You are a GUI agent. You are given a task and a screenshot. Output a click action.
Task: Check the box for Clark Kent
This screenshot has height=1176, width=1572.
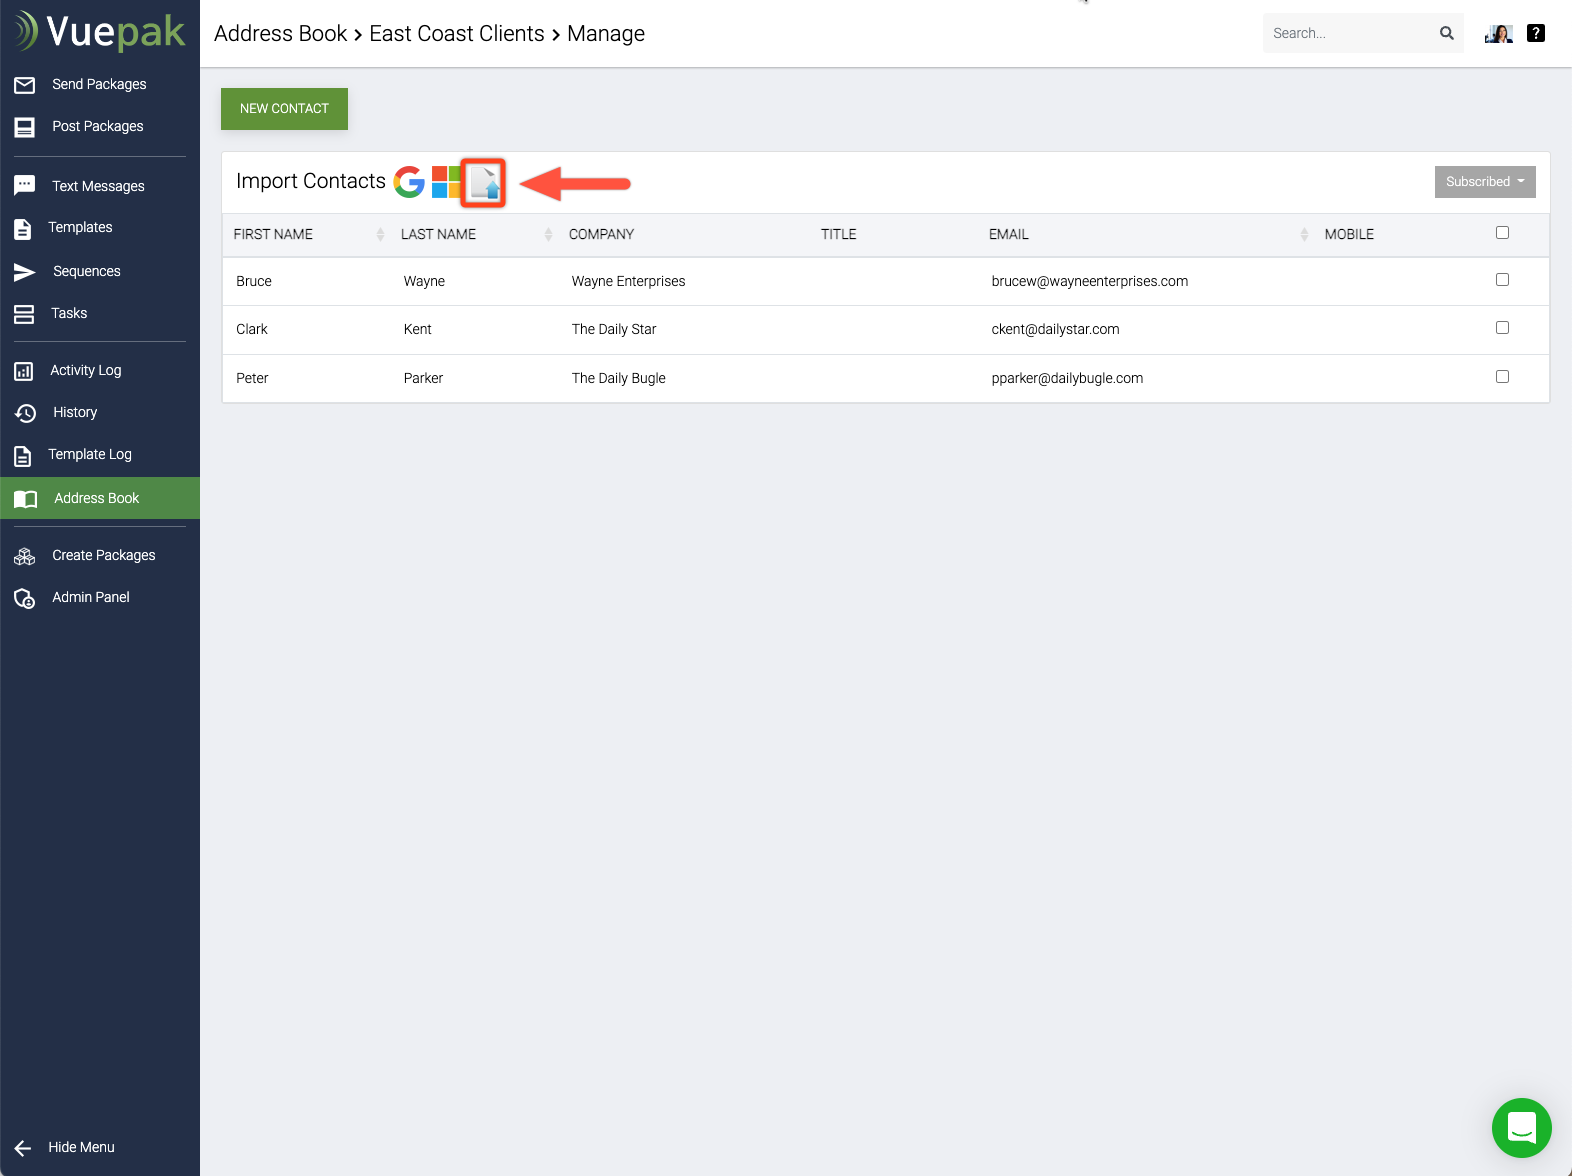[x=1502, y=328]
